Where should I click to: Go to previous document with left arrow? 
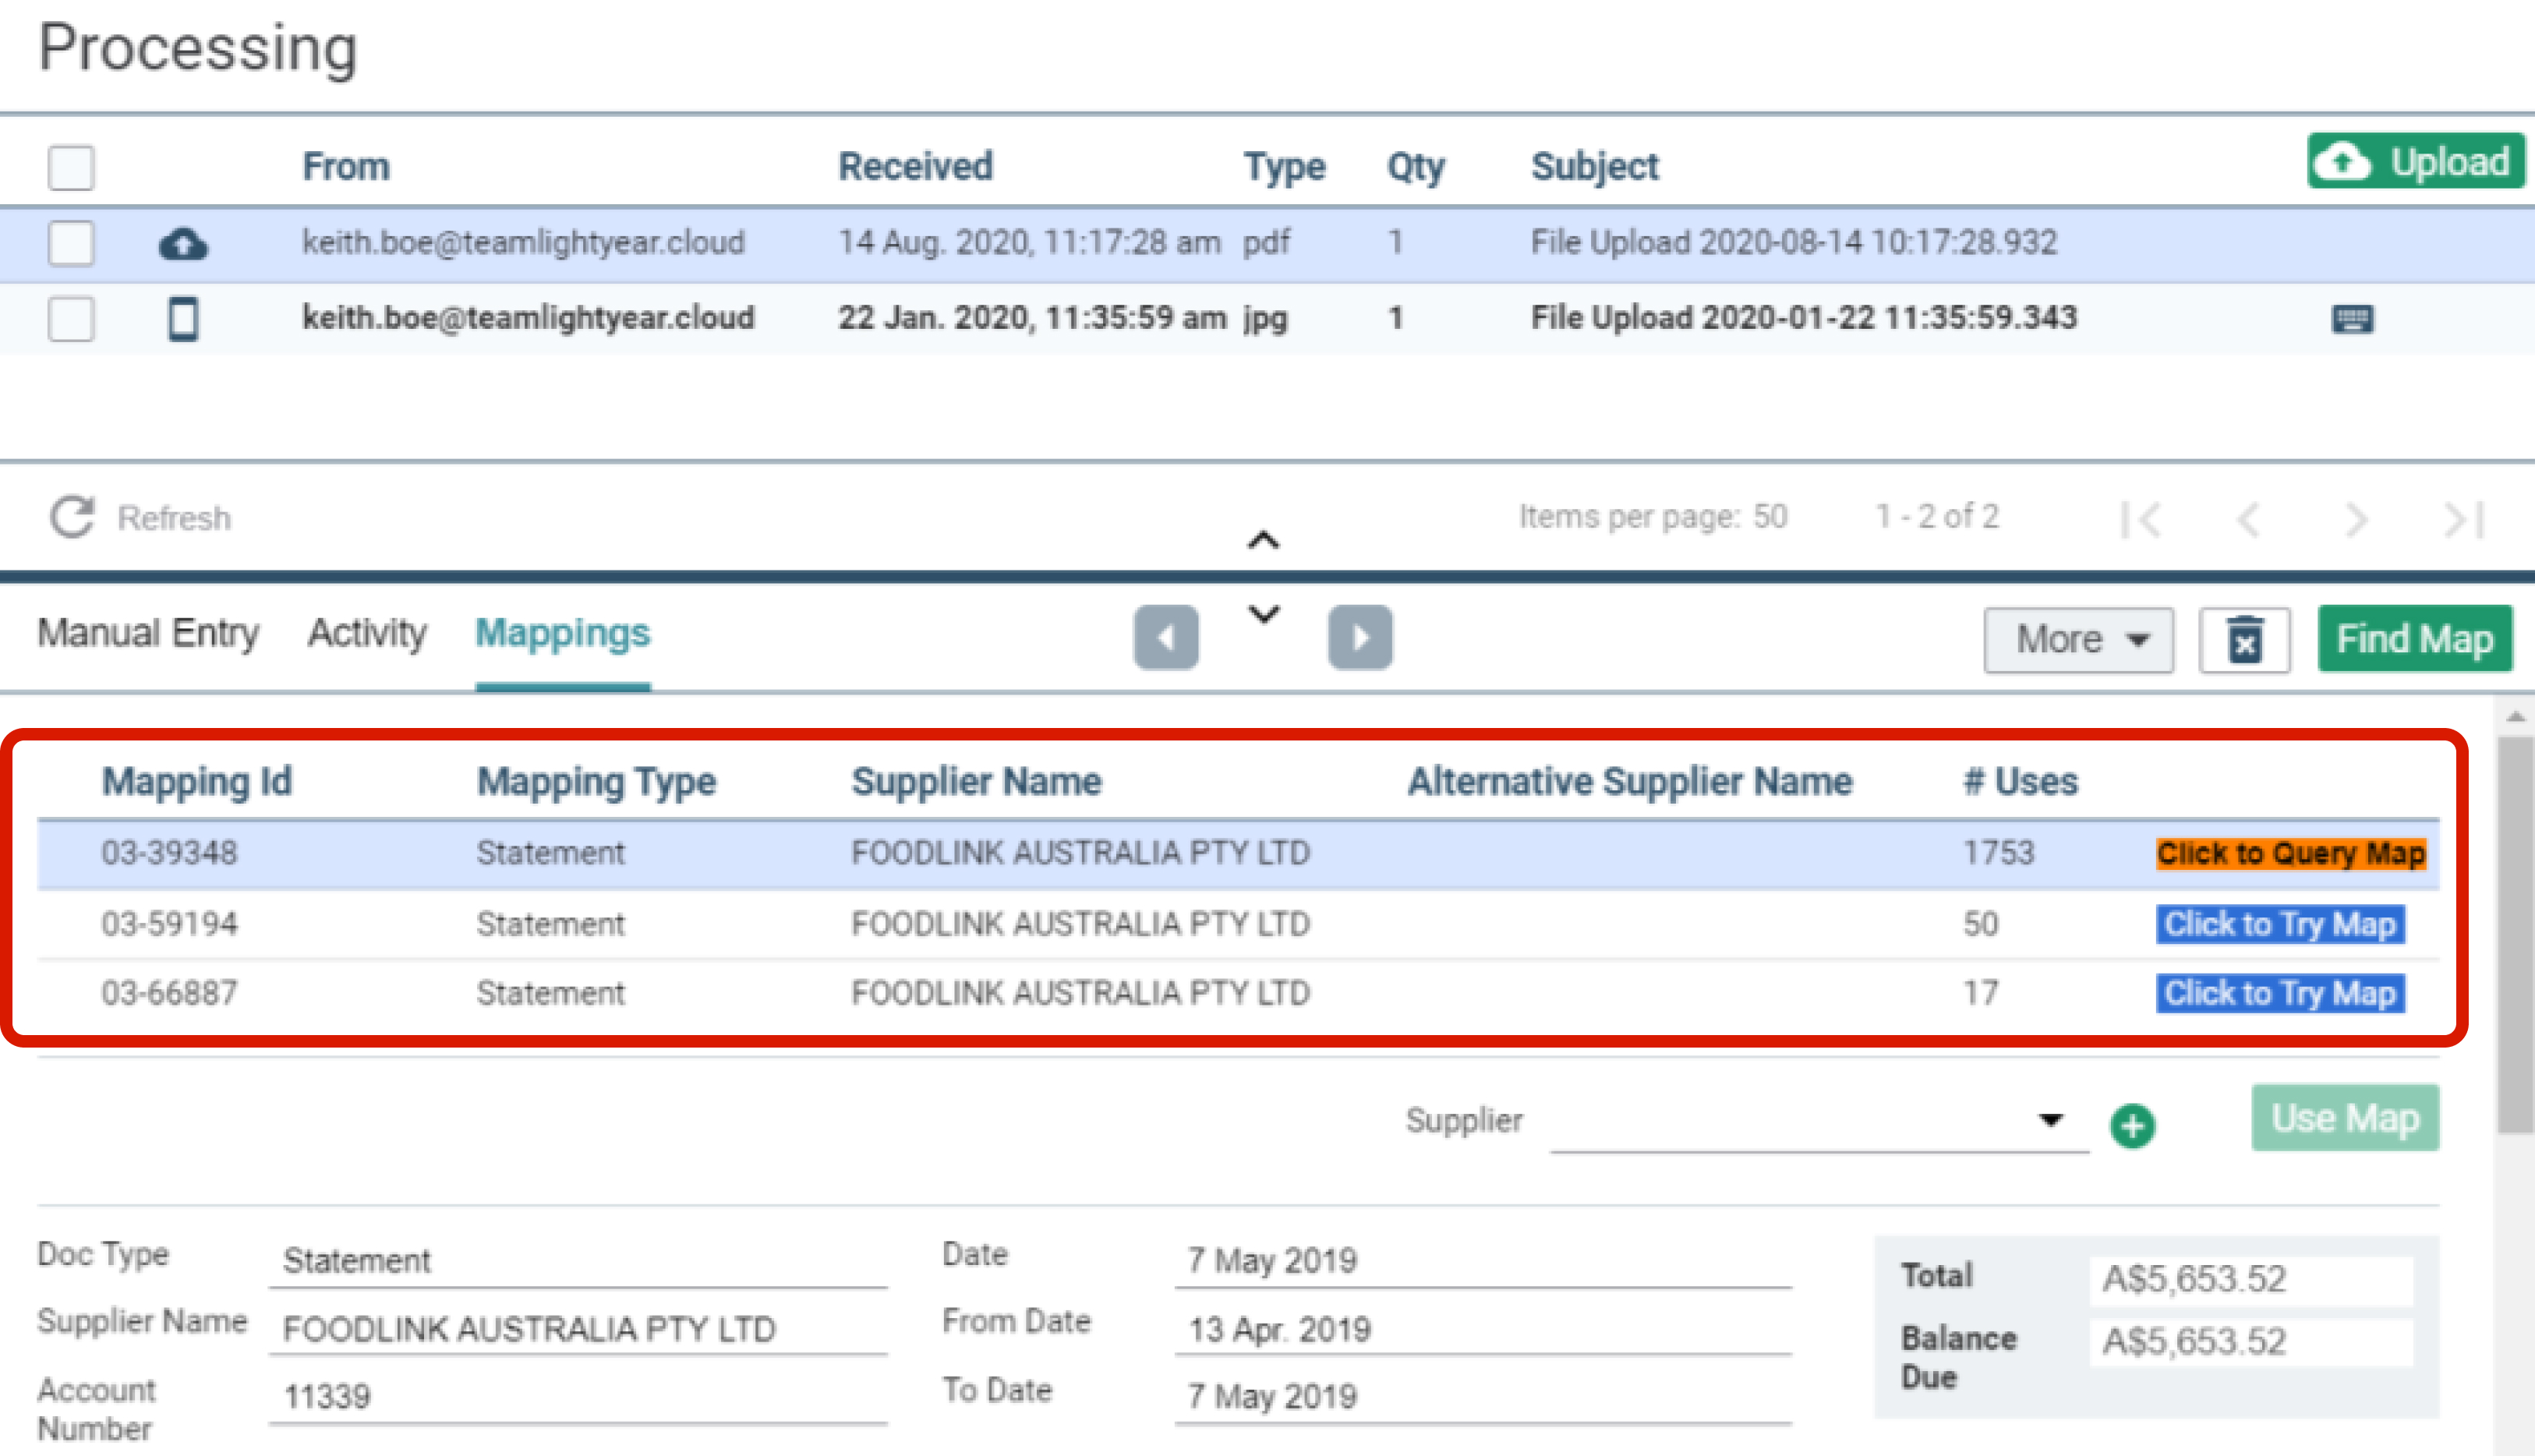[x=1165, y=637]
